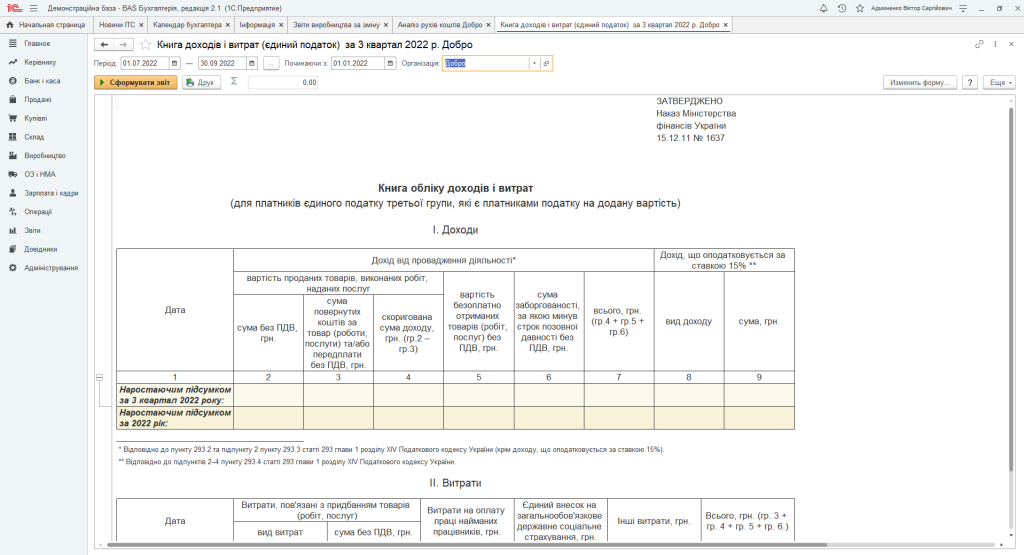The image size is (1024, 555).
Task: Collapse row group minus toggle near table
Action: click(x=99, y=377)
